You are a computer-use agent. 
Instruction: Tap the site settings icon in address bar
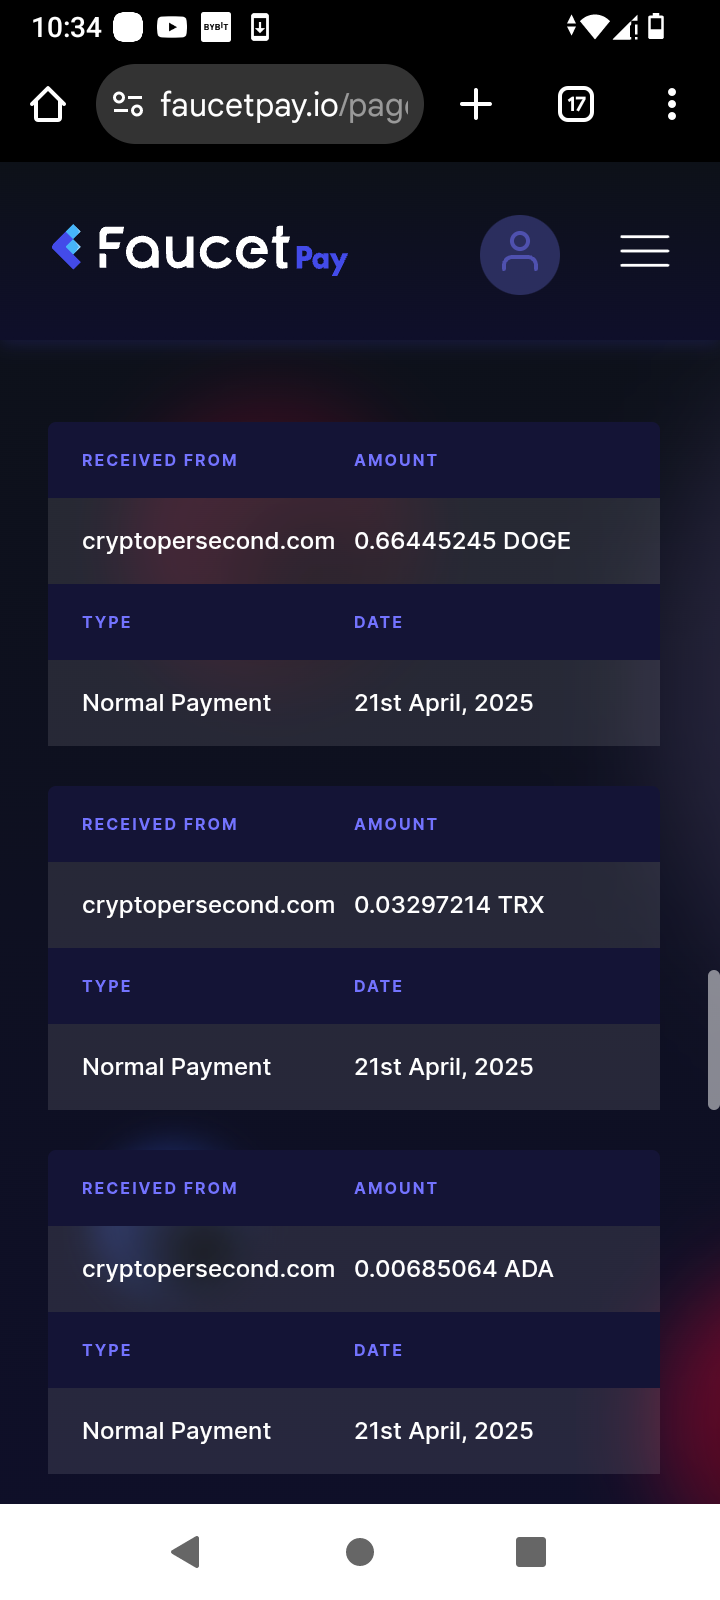point(128,104)
